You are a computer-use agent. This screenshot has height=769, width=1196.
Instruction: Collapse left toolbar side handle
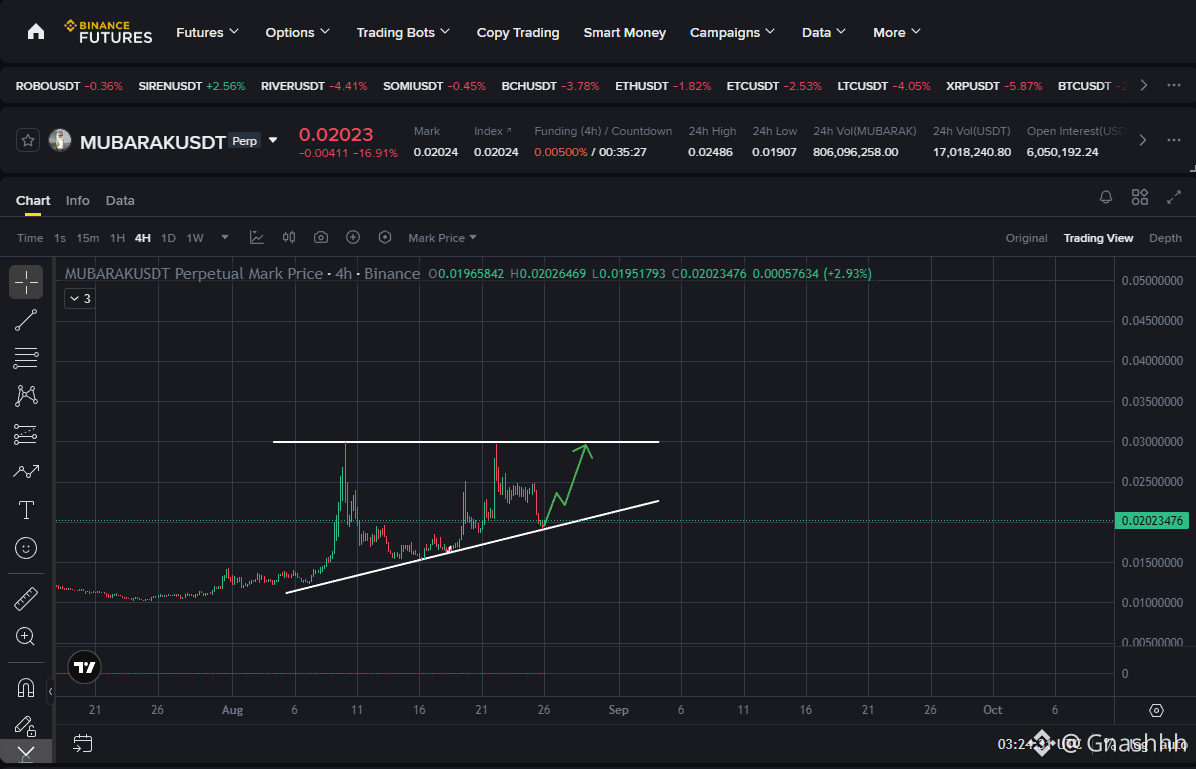[x=50, y=692]
